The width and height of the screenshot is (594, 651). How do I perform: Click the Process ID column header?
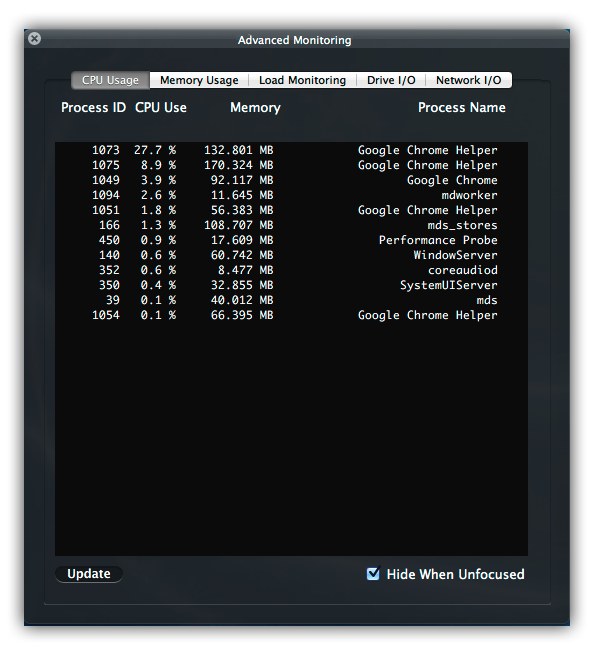point(93,108)
